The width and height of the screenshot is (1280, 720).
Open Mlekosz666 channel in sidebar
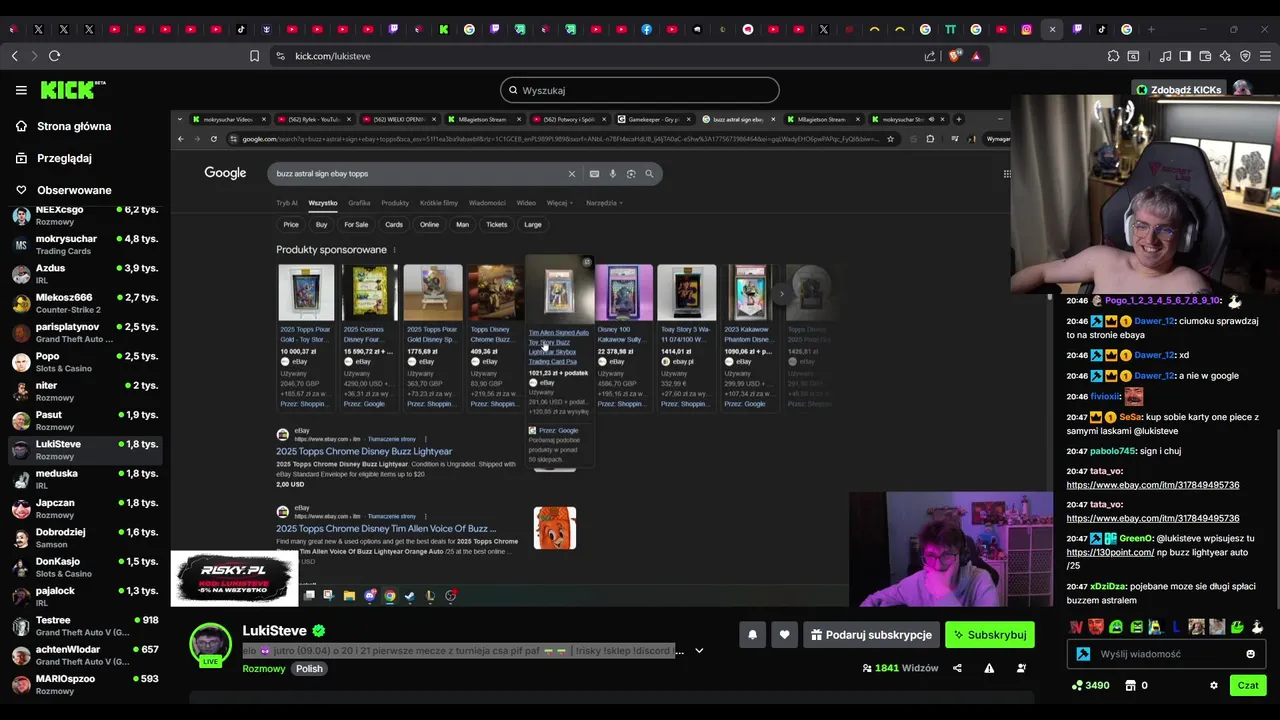point(84,303)
